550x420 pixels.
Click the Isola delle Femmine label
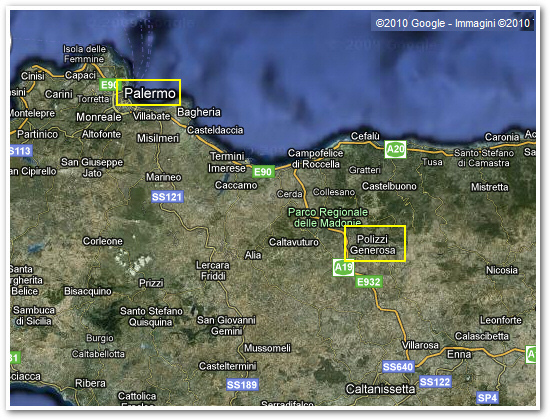pyautogui.click(x=84, y=54)
